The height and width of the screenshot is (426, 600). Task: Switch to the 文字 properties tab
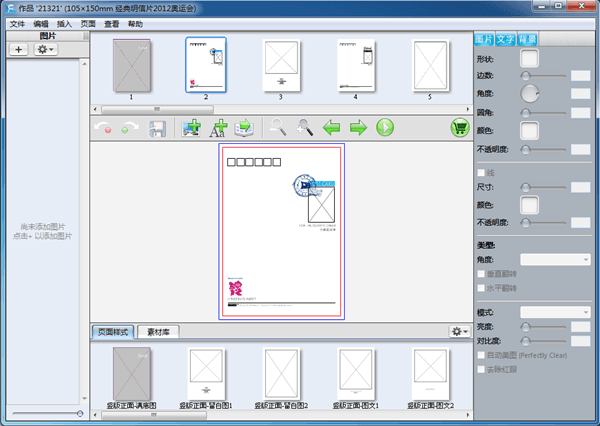(506, 39)
